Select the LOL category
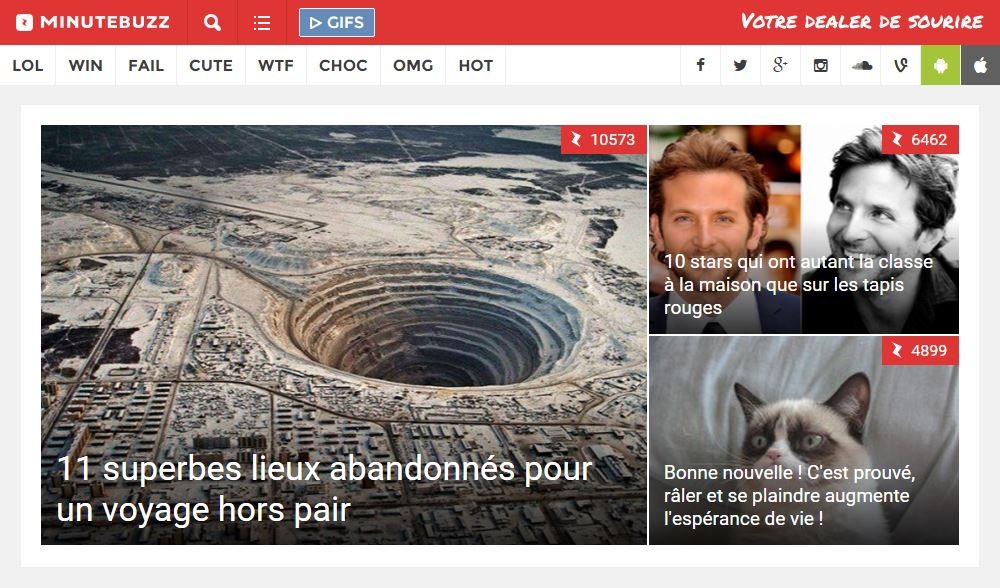1000x588 pixels. (28, 65)
